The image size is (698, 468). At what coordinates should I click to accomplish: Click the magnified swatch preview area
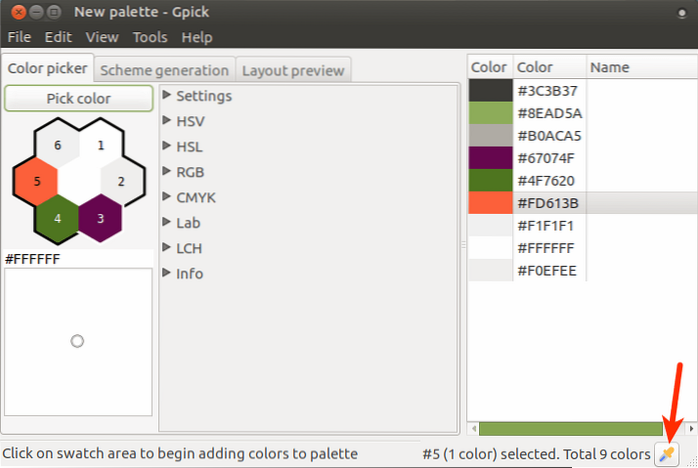tap(78, 341)
